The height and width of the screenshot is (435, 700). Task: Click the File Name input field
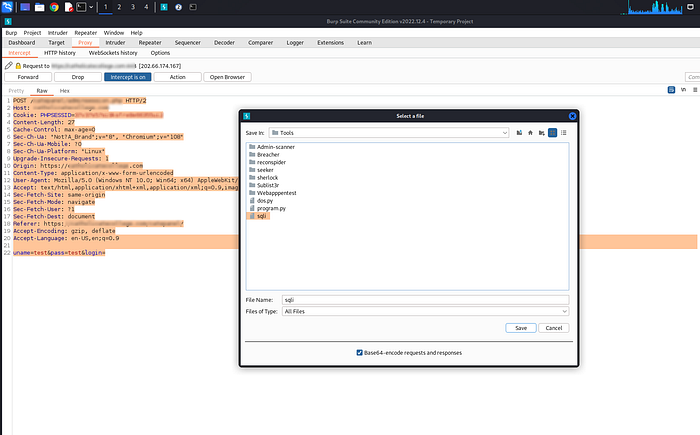(425, 300)
